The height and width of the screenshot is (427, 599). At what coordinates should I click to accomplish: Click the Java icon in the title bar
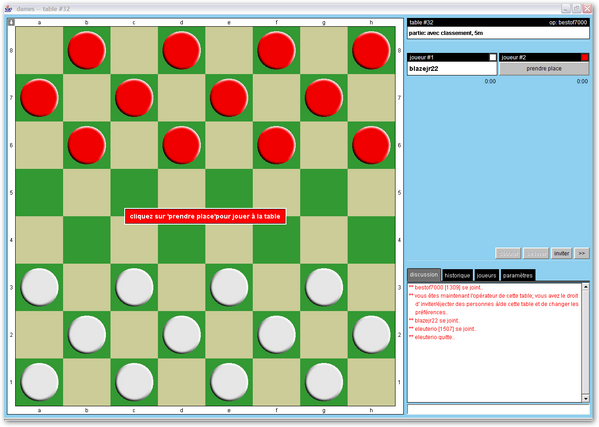click(9, 8)
